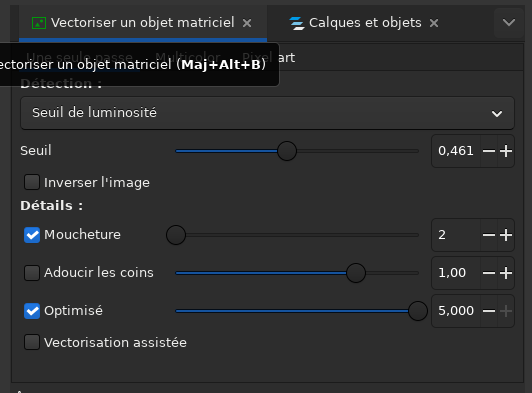Decrease the Seuil value with minus
Image resolution: width=532 pixels, height=393 pixels.
coord(489,151)
